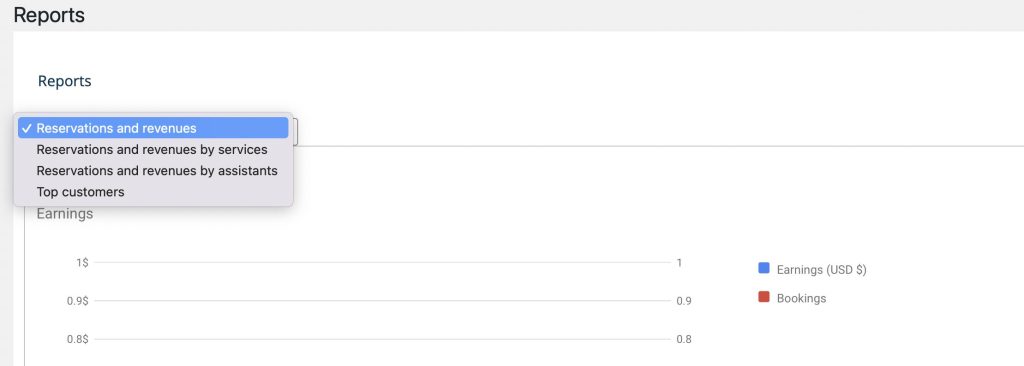The width and height of the screenshot is (1024, 366).
Task: Click the 0.9 right axis label
Action: point(684,301)
